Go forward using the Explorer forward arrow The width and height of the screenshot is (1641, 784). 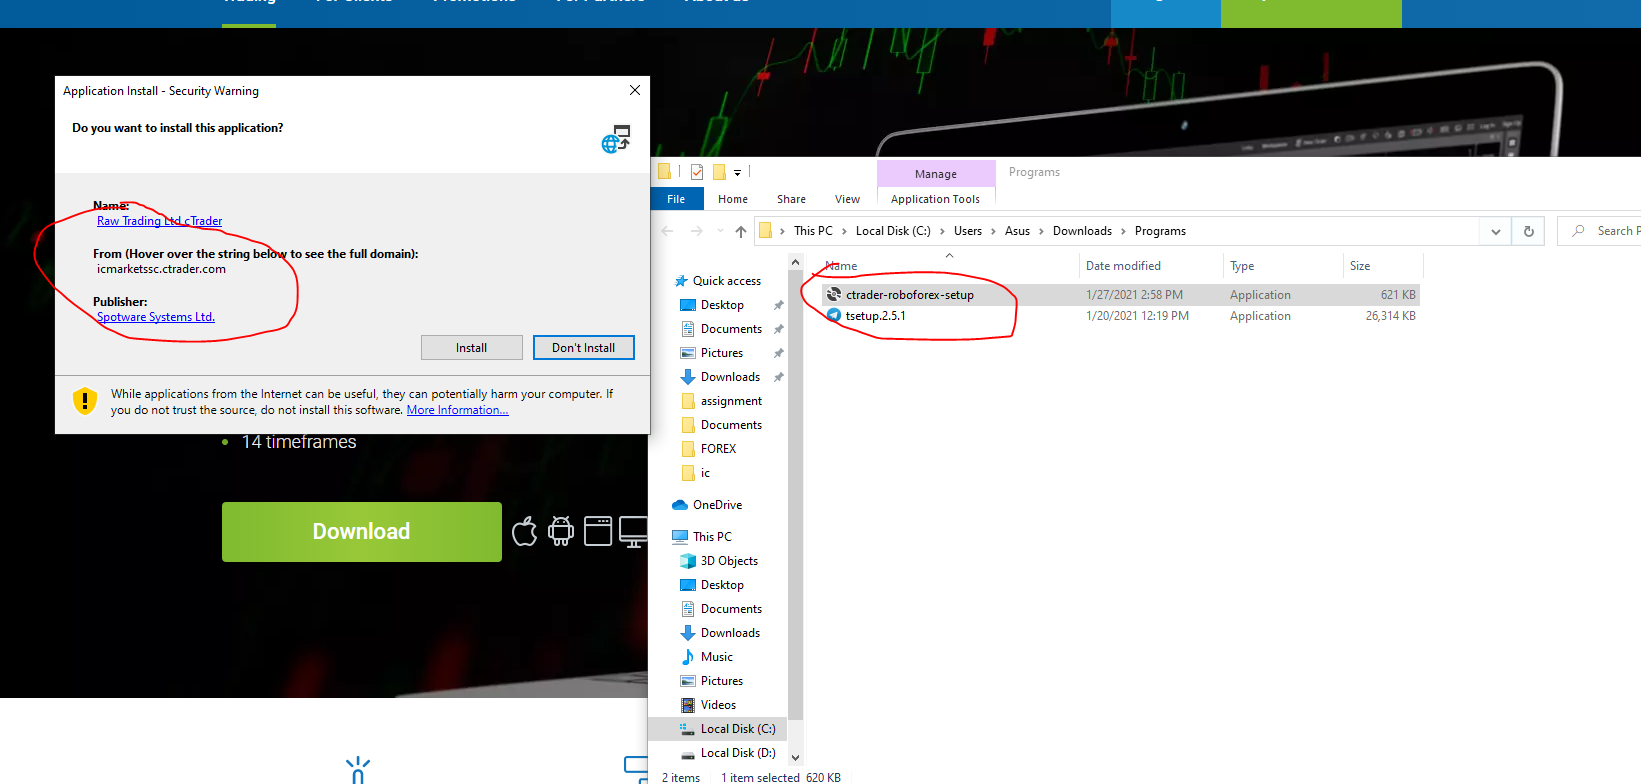(x=696, y=231)
